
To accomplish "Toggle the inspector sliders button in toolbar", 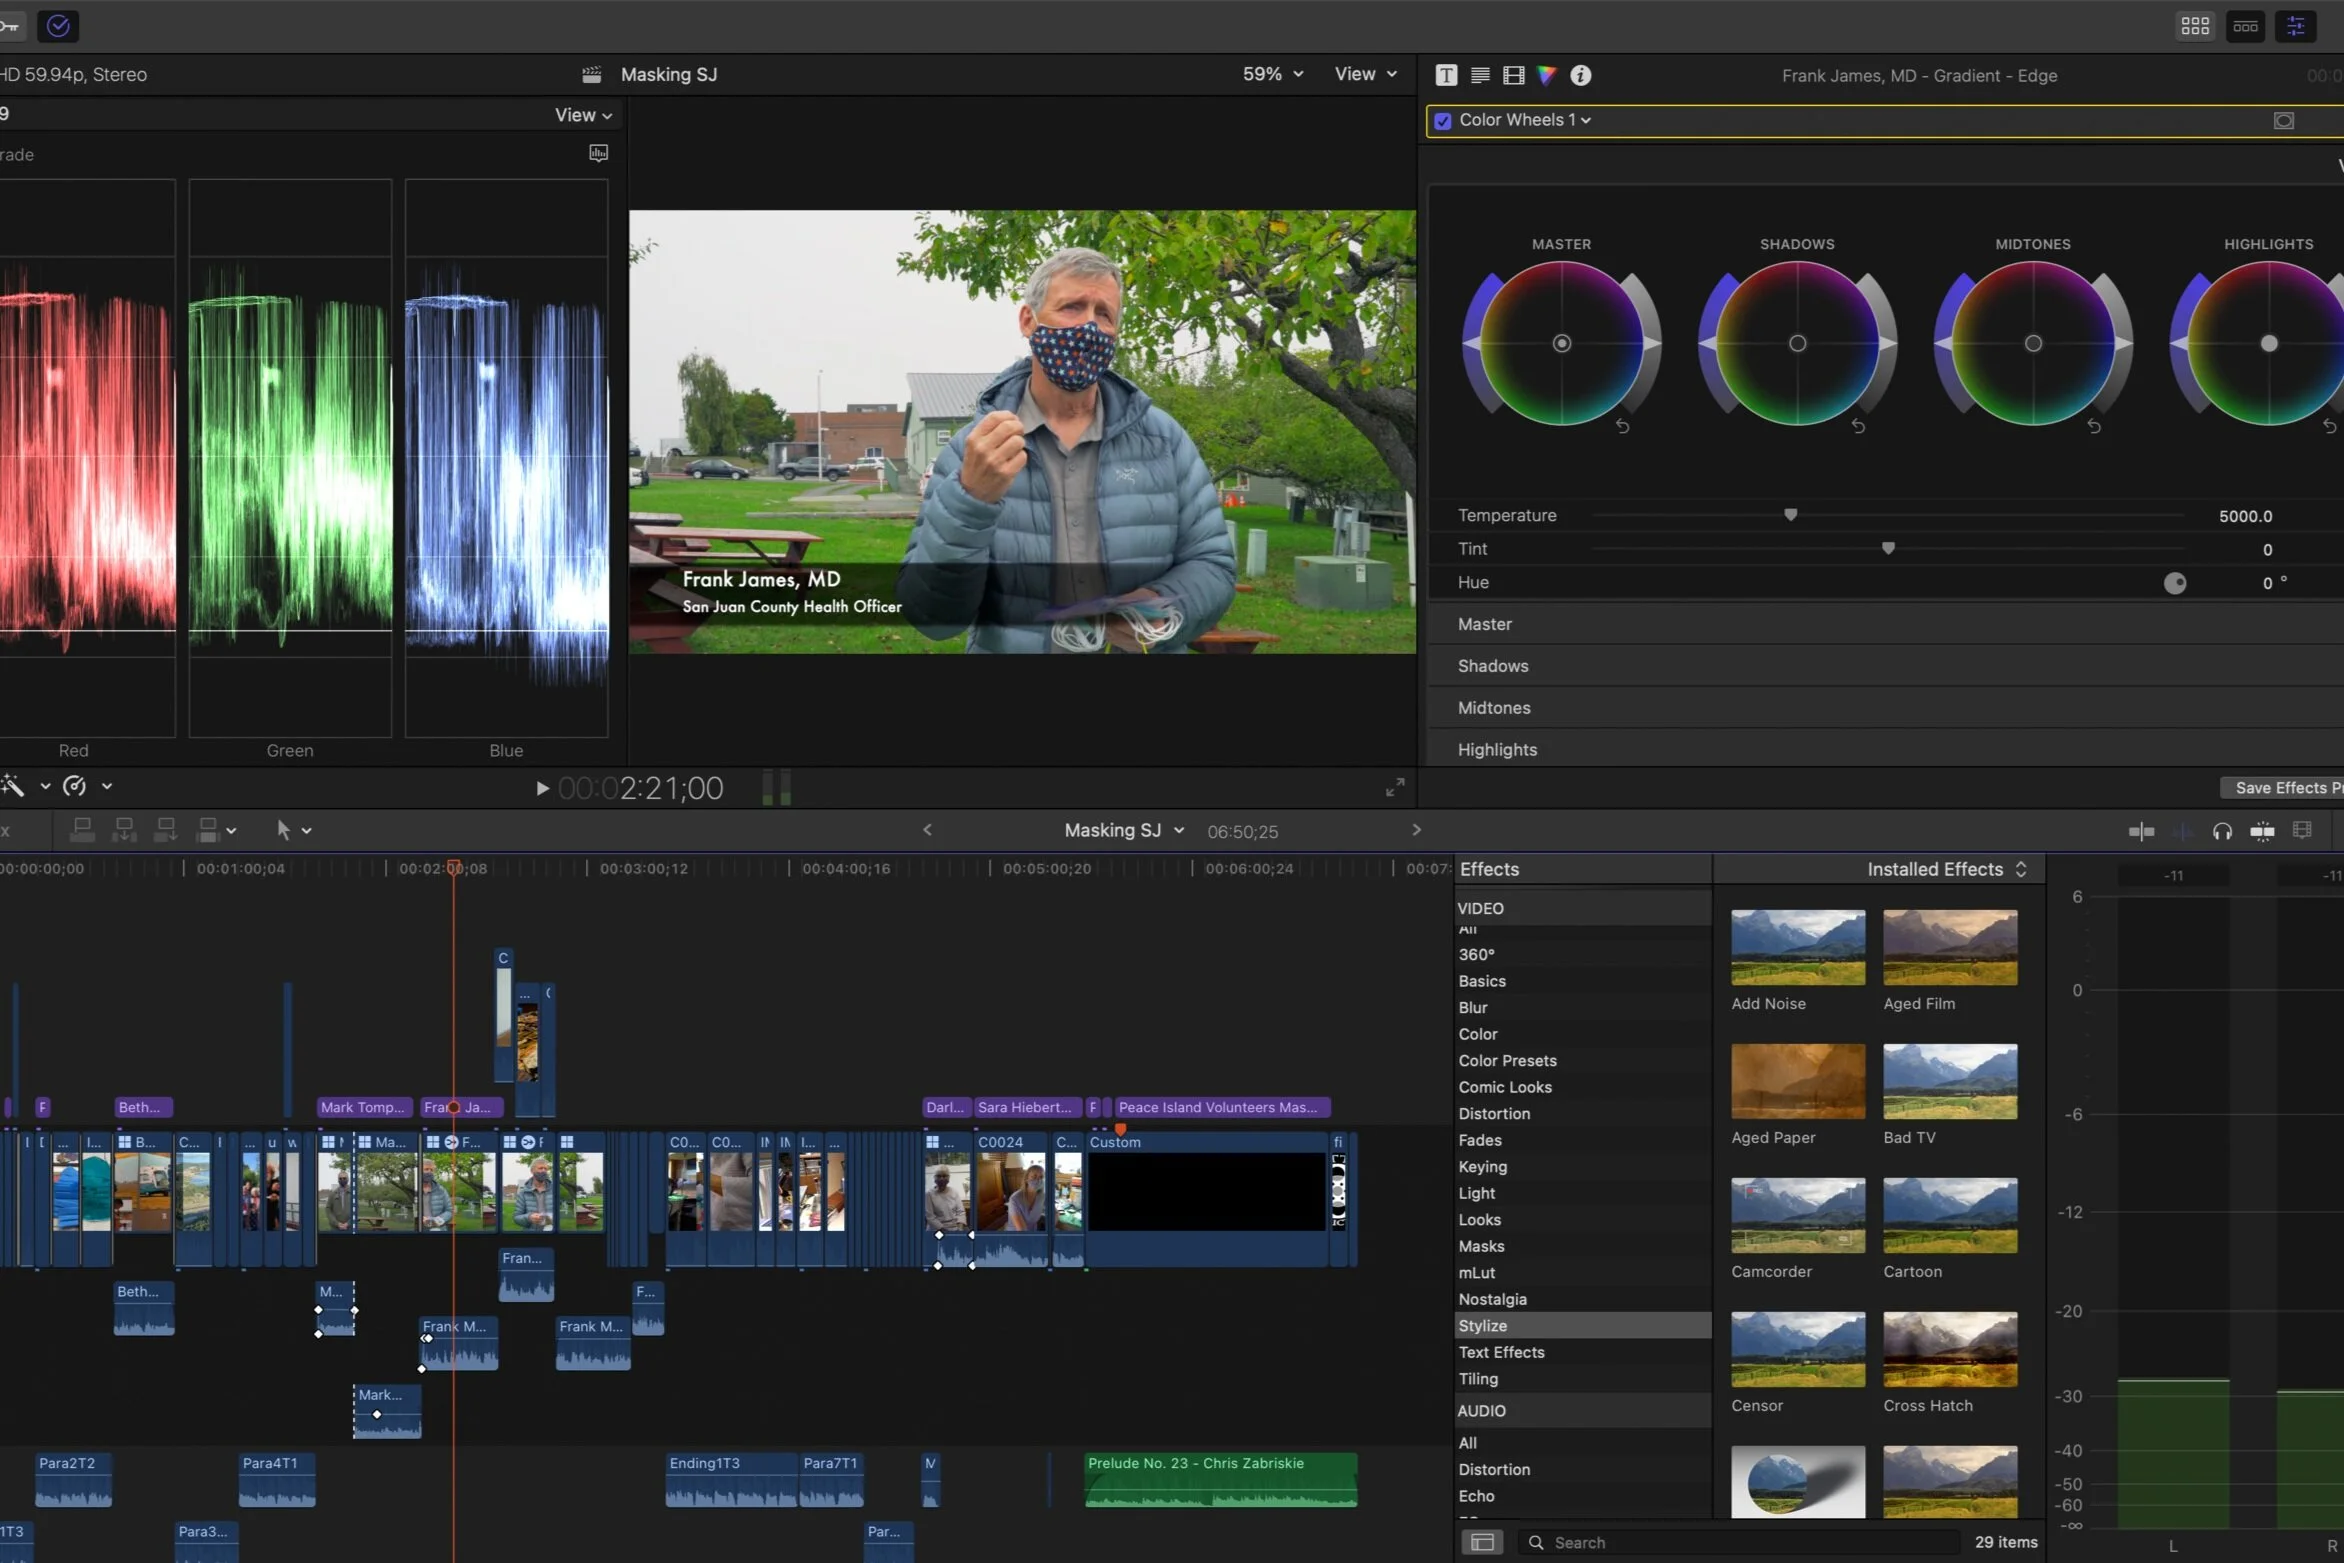I will pos(2296,26).
